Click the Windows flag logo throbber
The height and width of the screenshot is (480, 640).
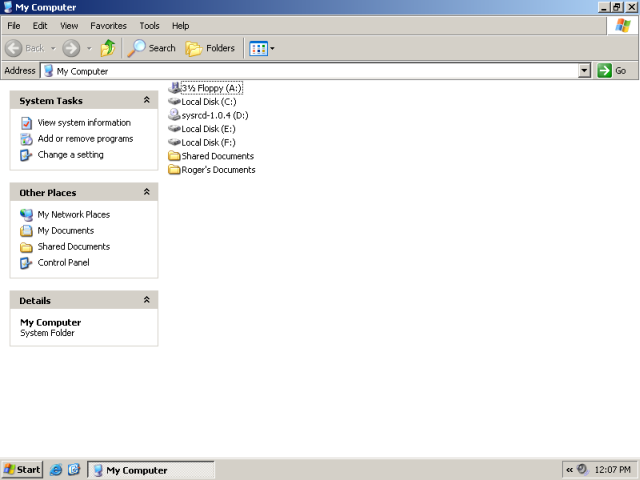click(x=622, y=25)
